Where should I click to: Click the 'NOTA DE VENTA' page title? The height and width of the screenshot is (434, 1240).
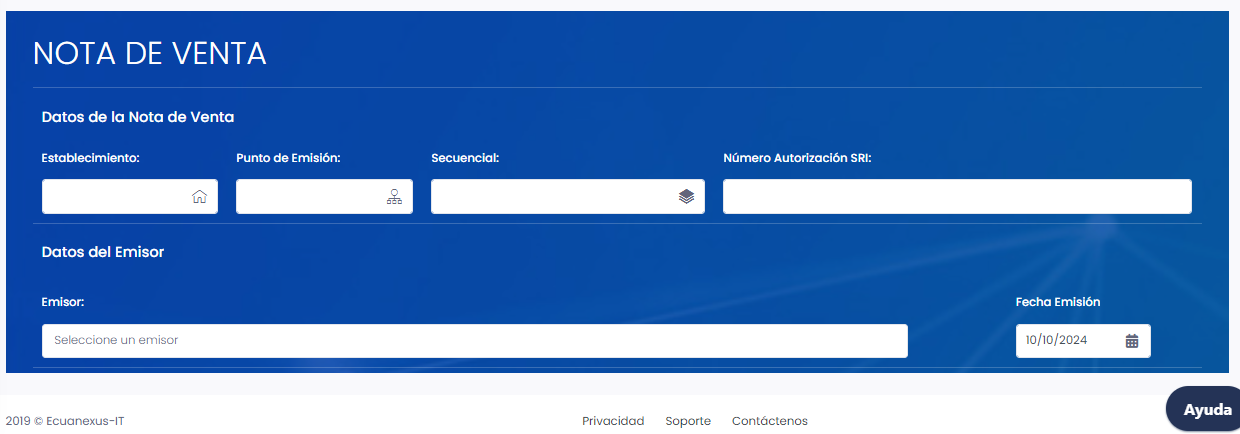(x=150, y=54)
